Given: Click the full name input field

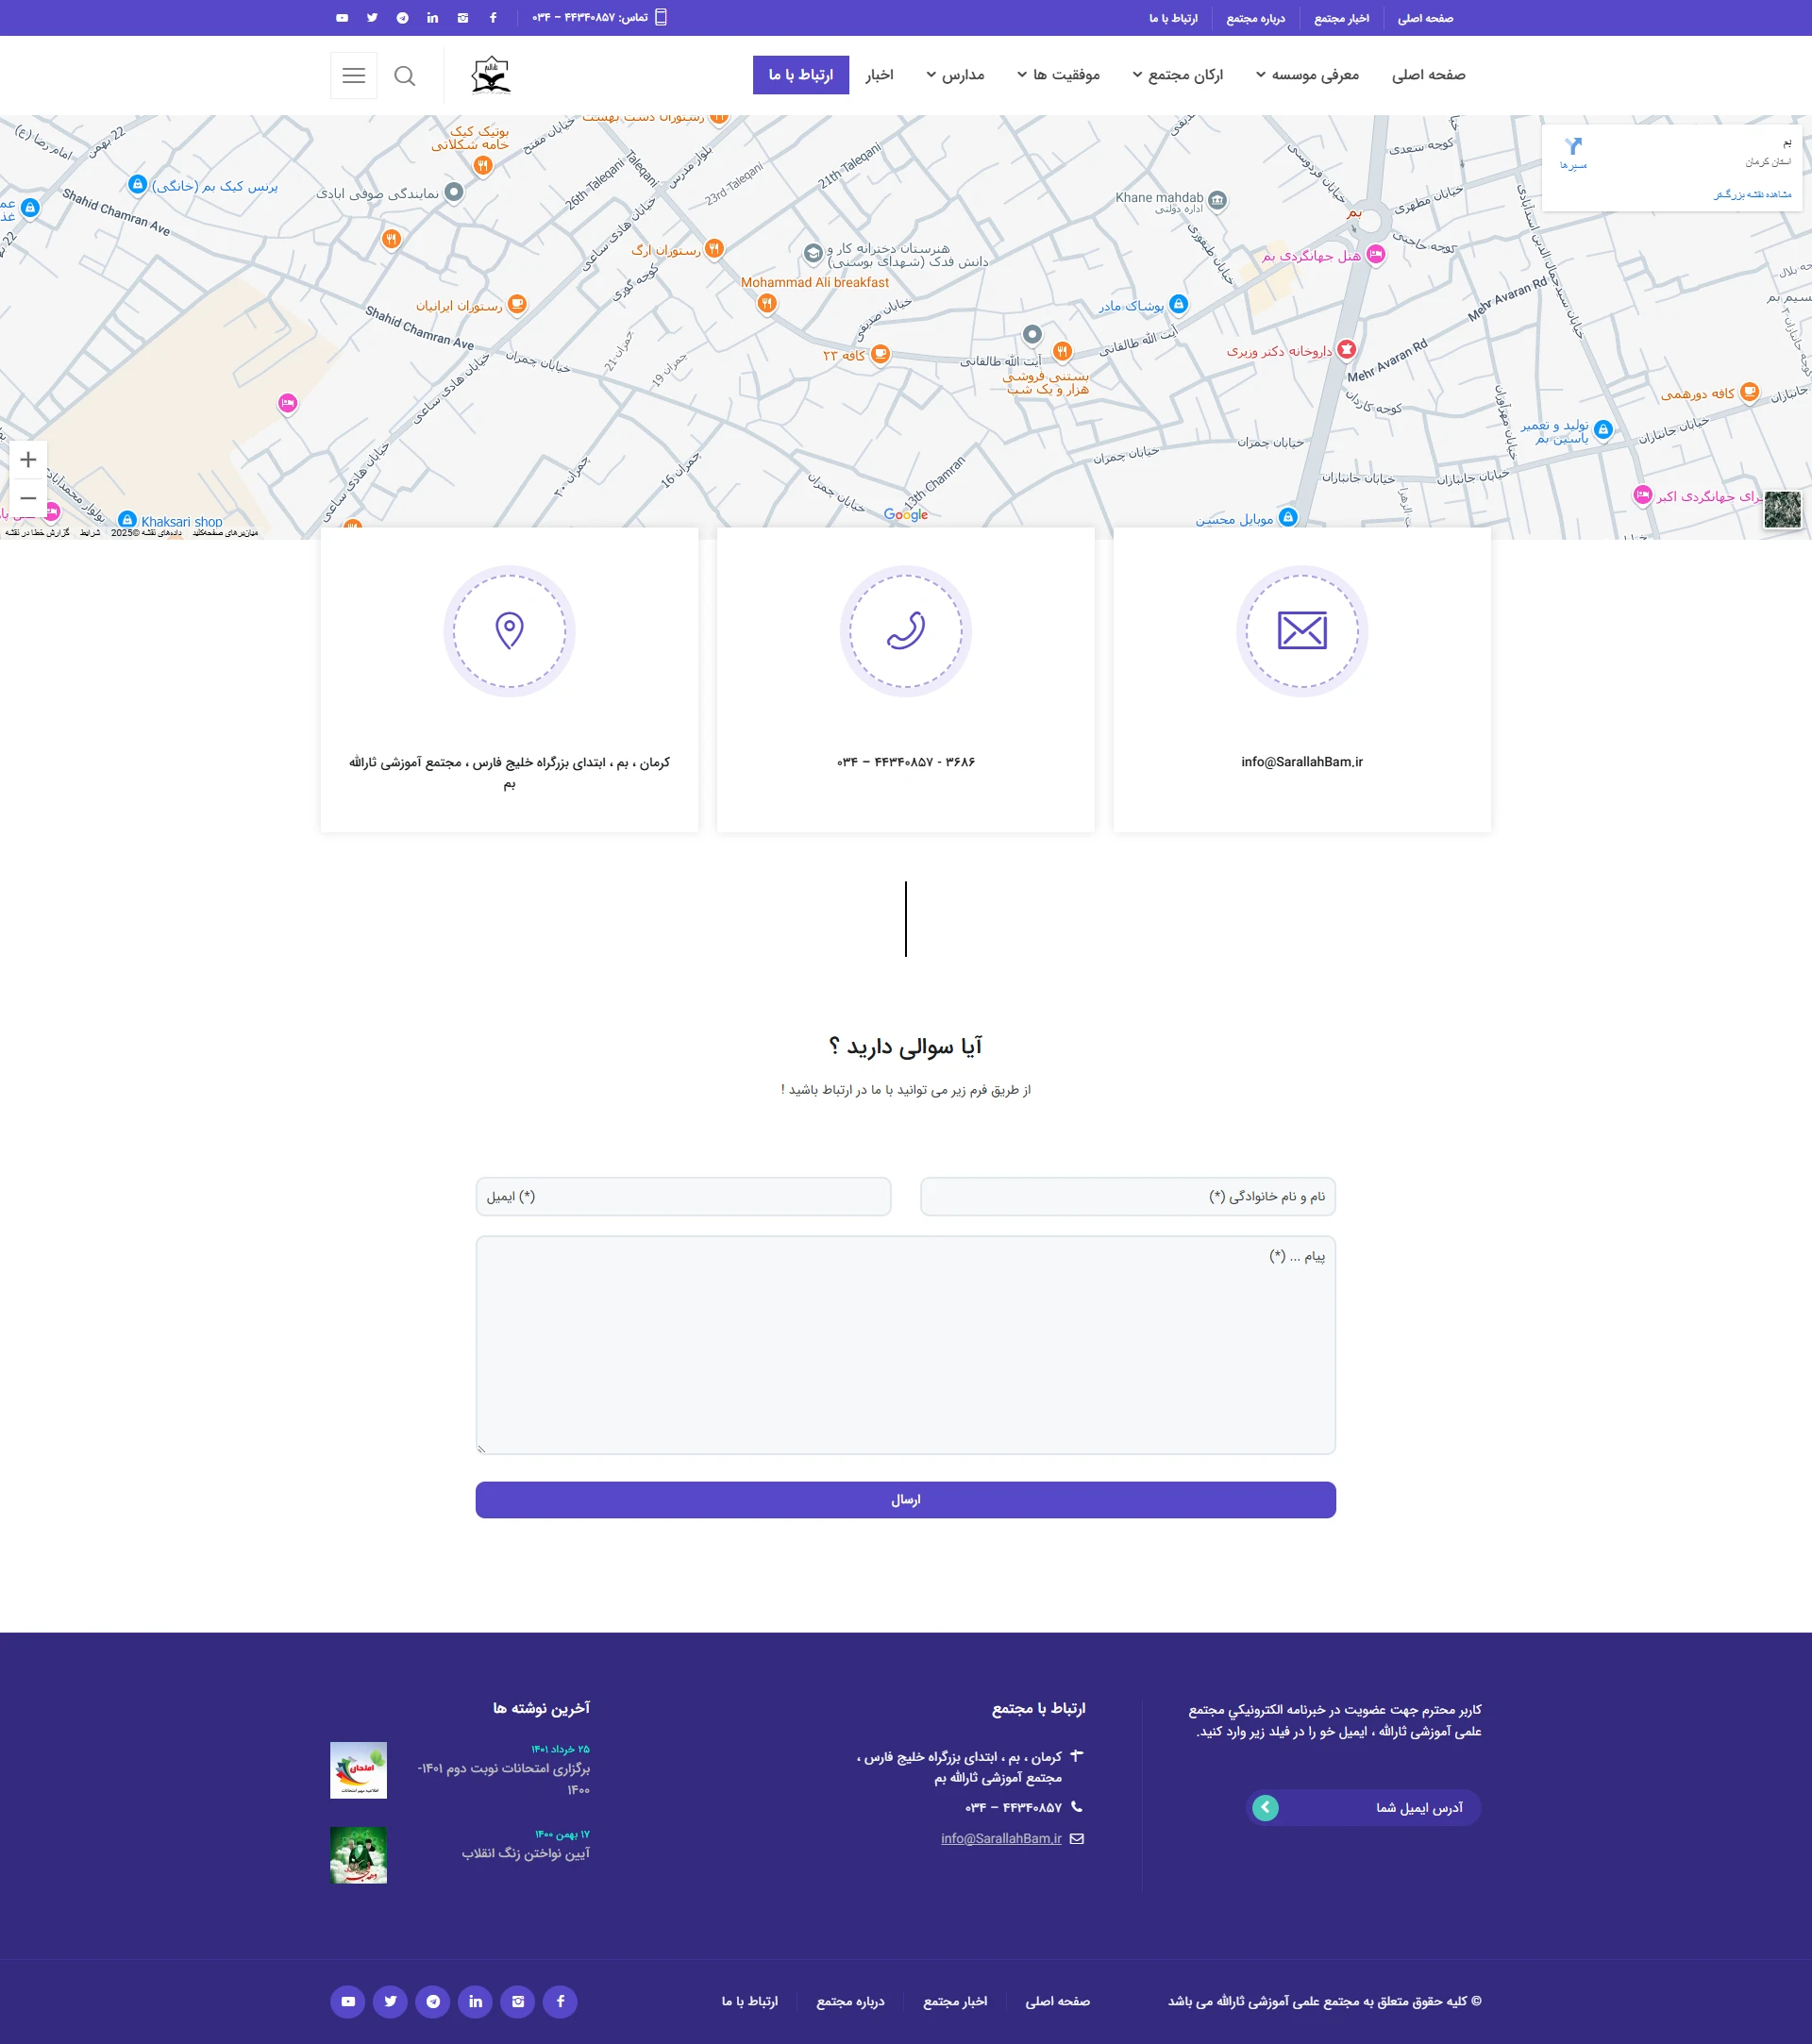Looking at the screenshot, I should click(x=1127, y=1196).
